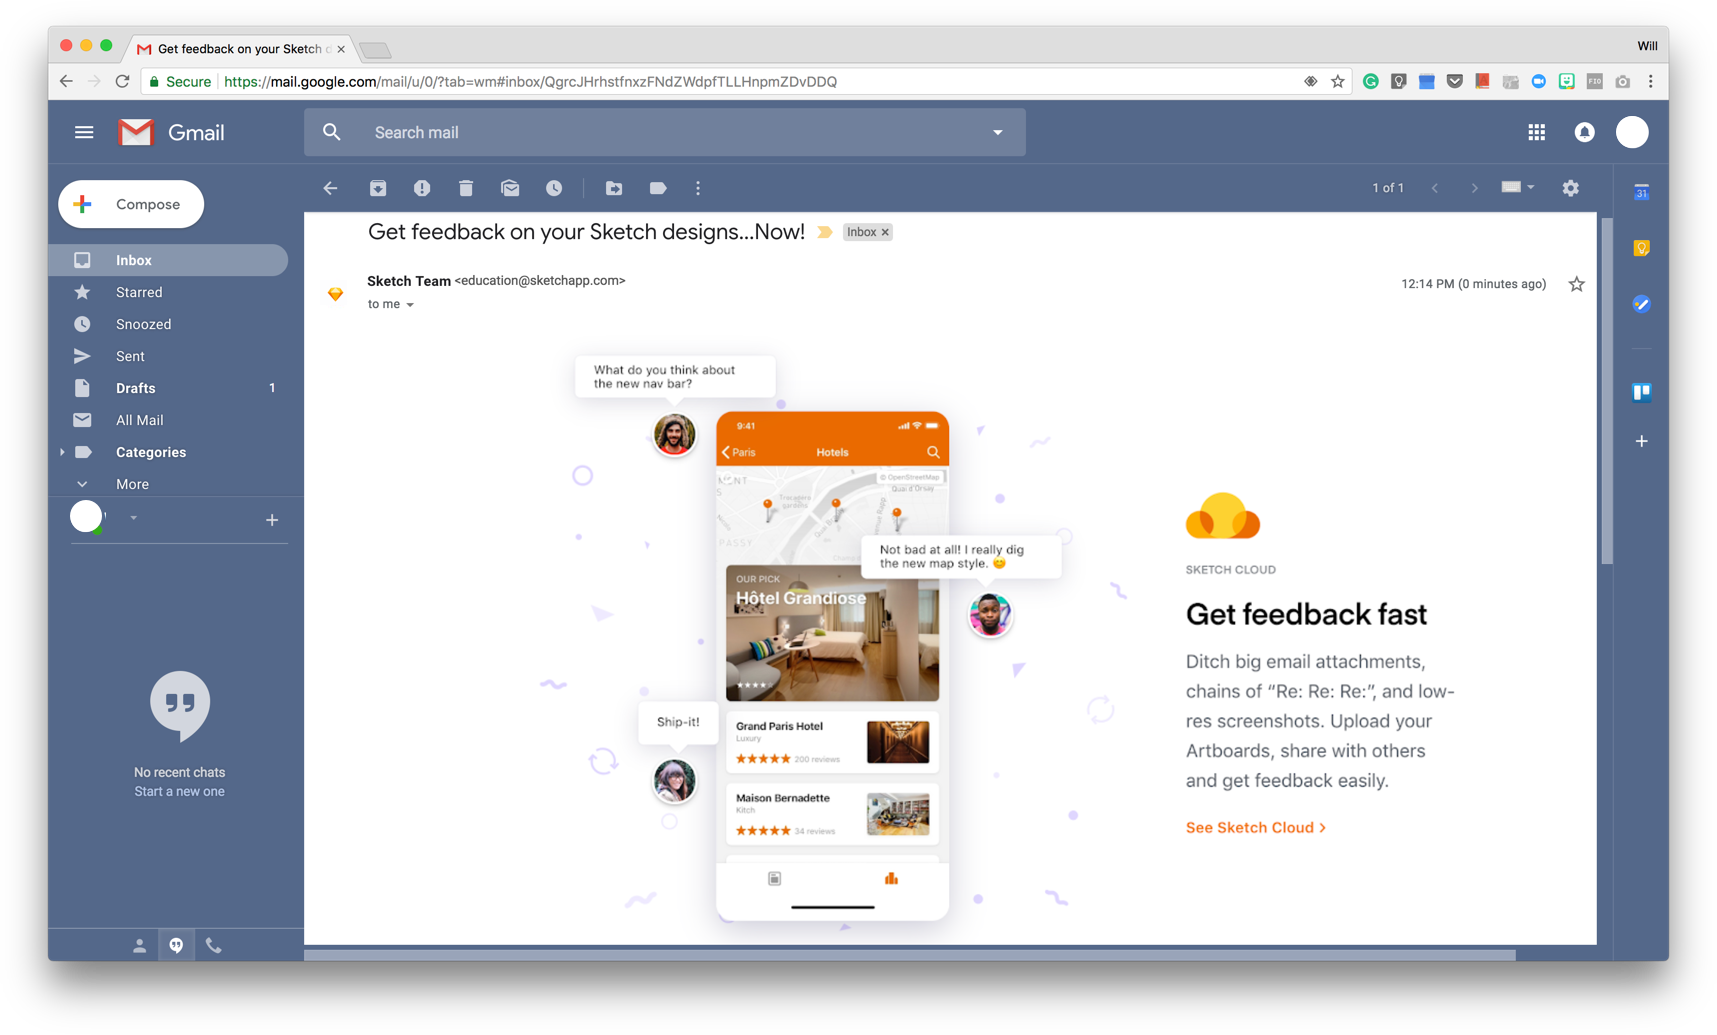Open Hangouts status dropdown arrow
Viewport: 1717px width, 1035px height.
pos(133,518)
